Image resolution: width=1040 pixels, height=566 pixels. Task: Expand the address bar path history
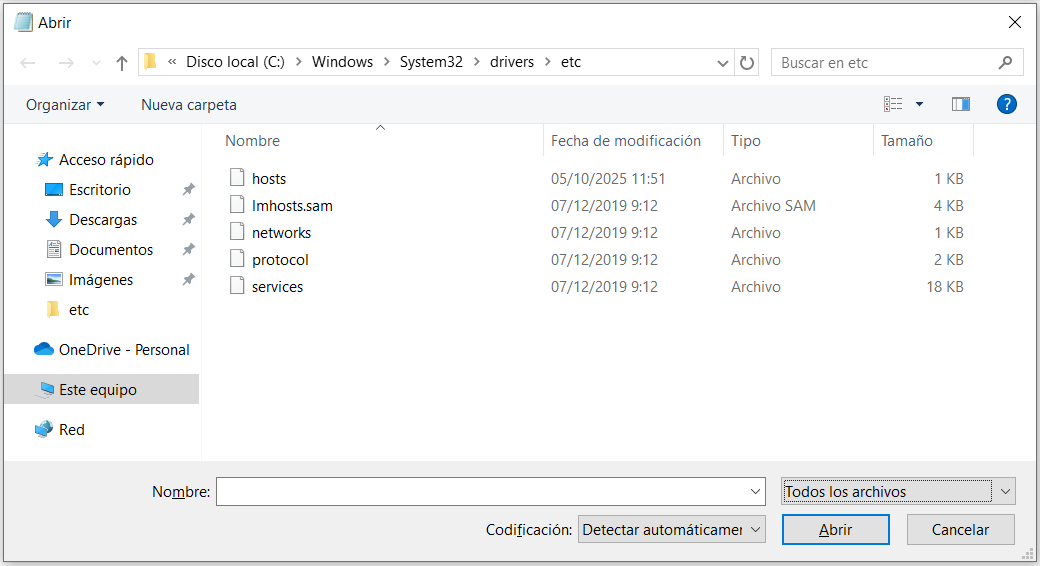tap(722, 63)
